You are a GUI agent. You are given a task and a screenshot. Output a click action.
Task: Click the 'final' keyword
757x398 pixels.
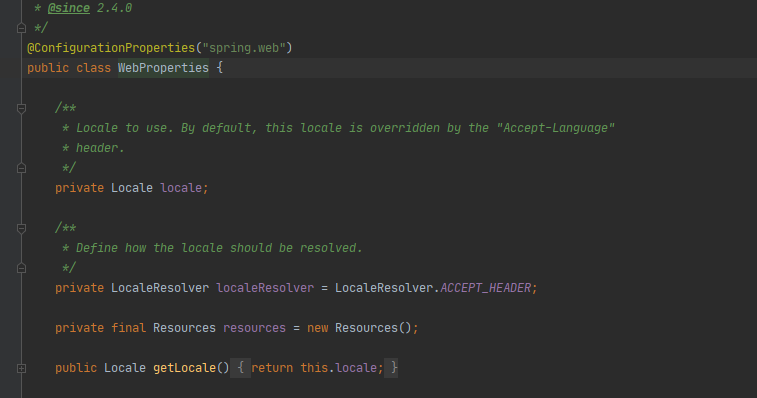coord(128,328)
